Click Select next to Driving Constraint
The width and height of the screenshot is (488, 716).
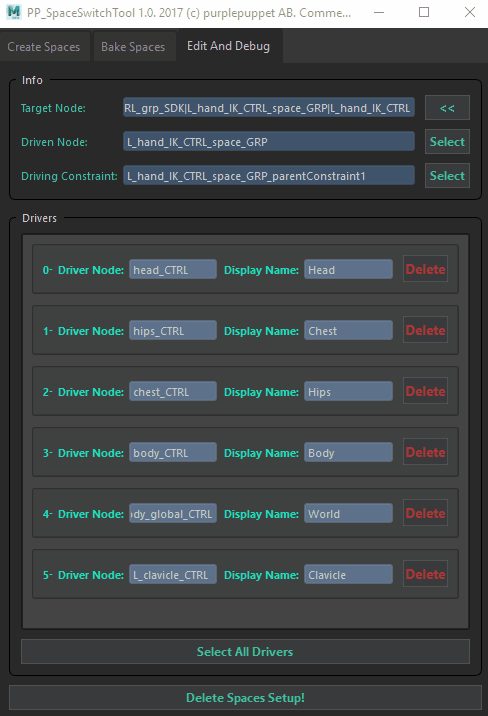pyautogui.click(x=447, y=176)
